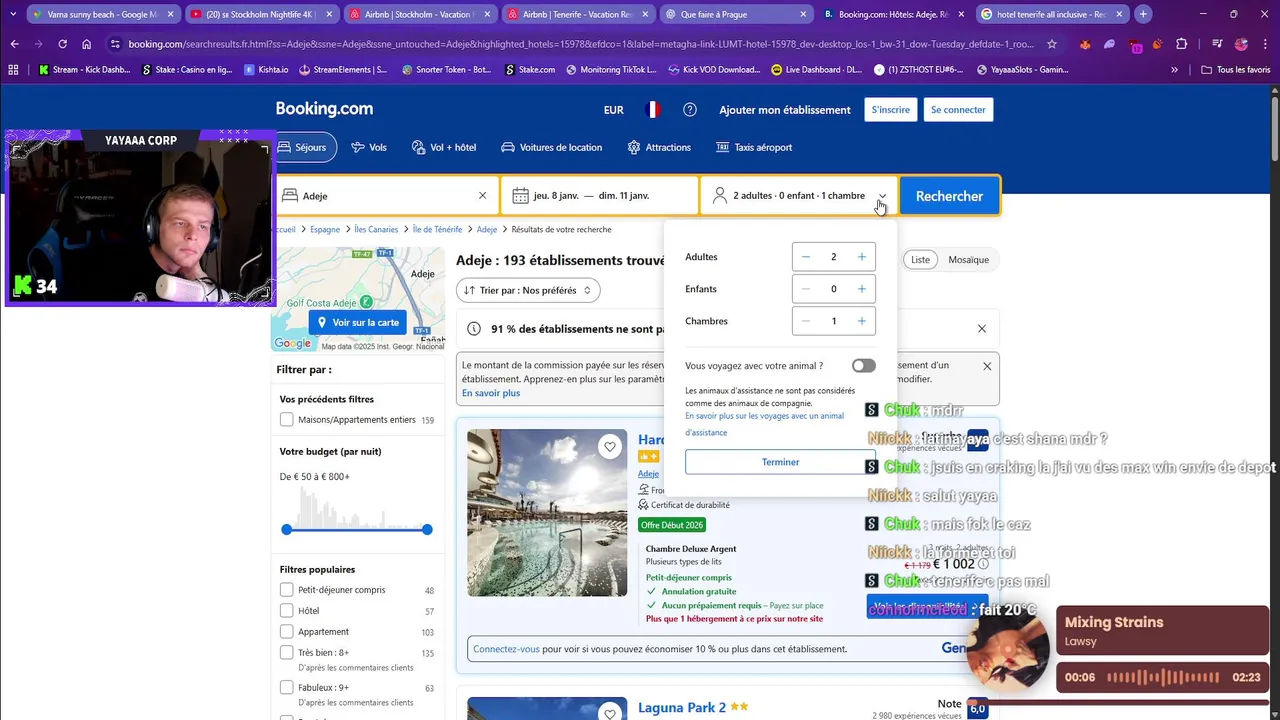Adjust the maximum budget slider handle
Image resolution: width=1280 pixels, height=720 pixels.
(x=427, y=529)
